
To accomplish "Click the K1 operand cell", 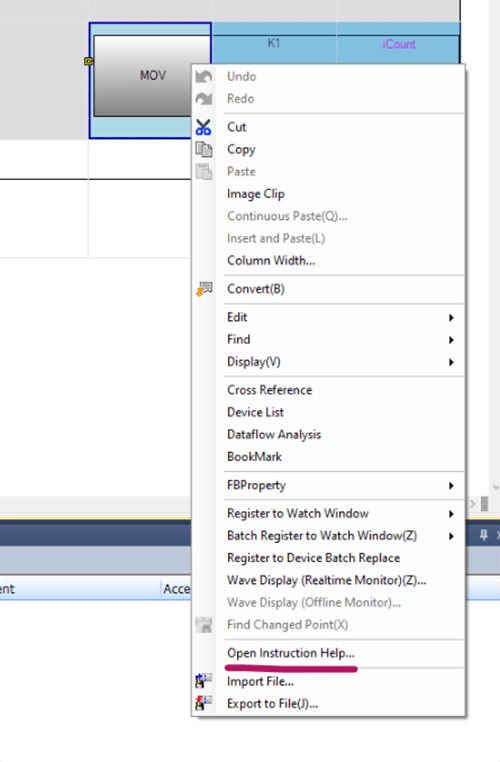I will click(274, 43).
